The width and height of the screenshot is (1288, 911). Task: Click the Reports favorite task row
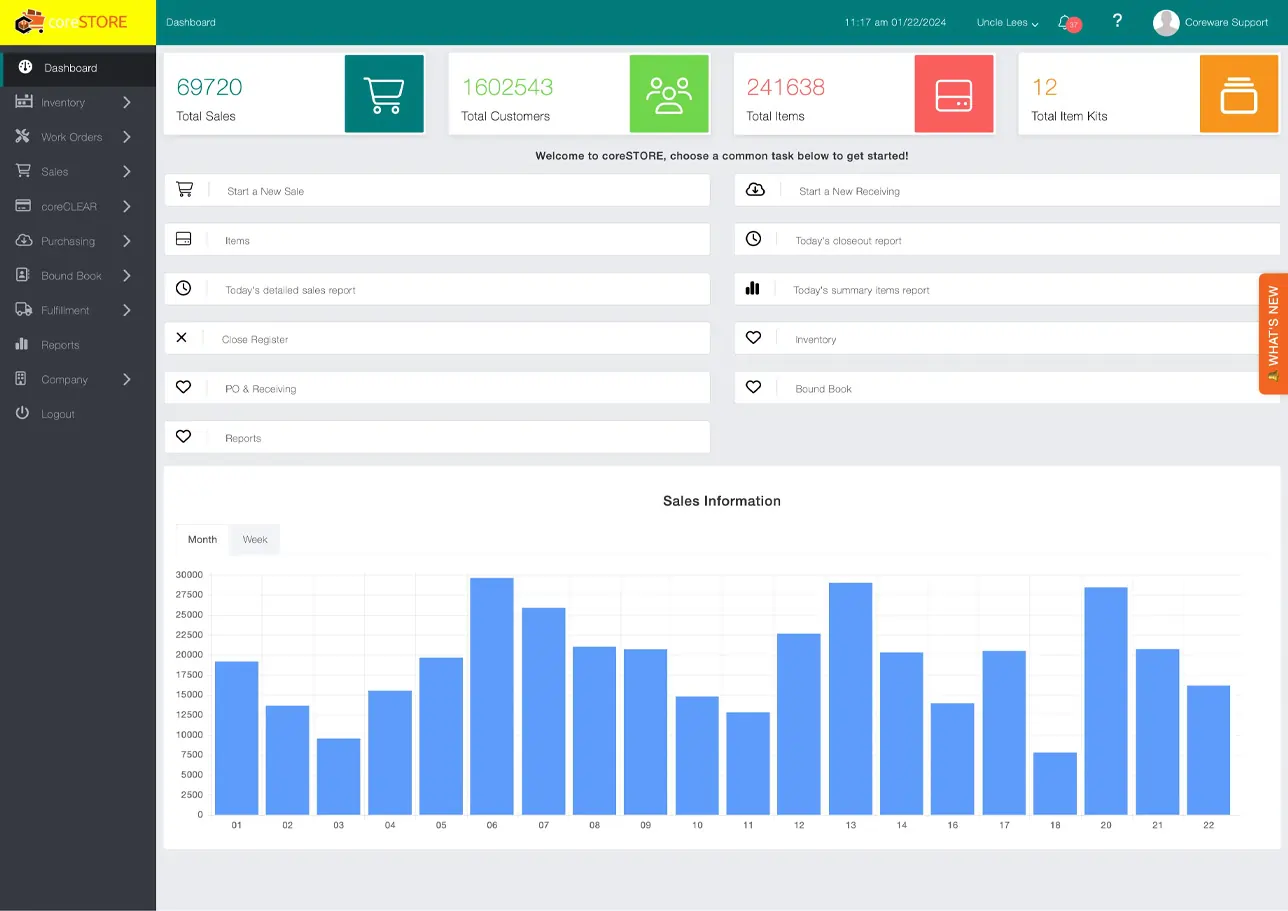click(437, 438)
